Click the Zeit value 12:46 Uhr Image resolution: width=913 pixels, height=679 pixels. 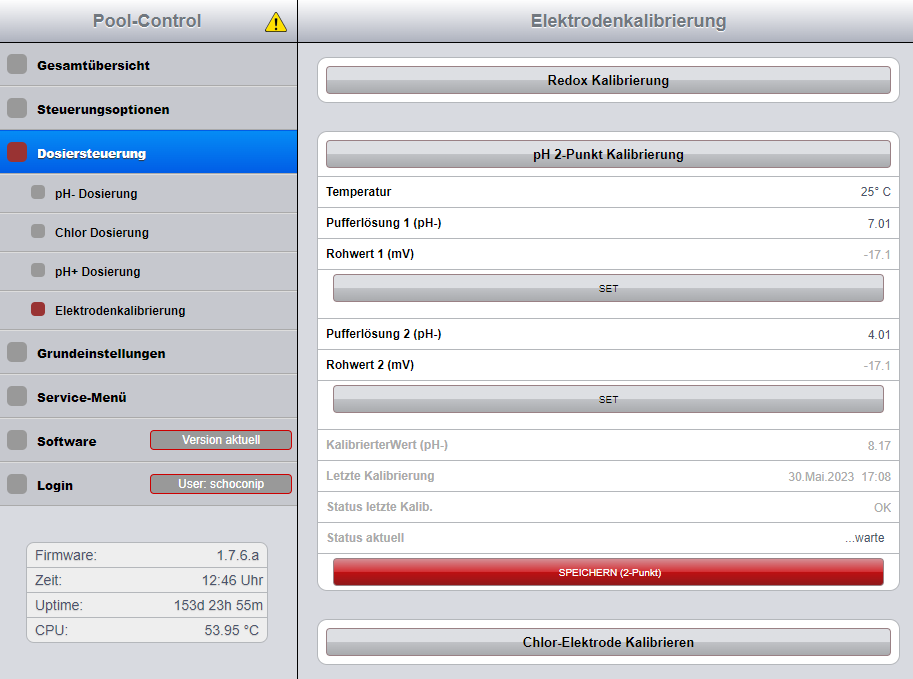pos(232,581)
